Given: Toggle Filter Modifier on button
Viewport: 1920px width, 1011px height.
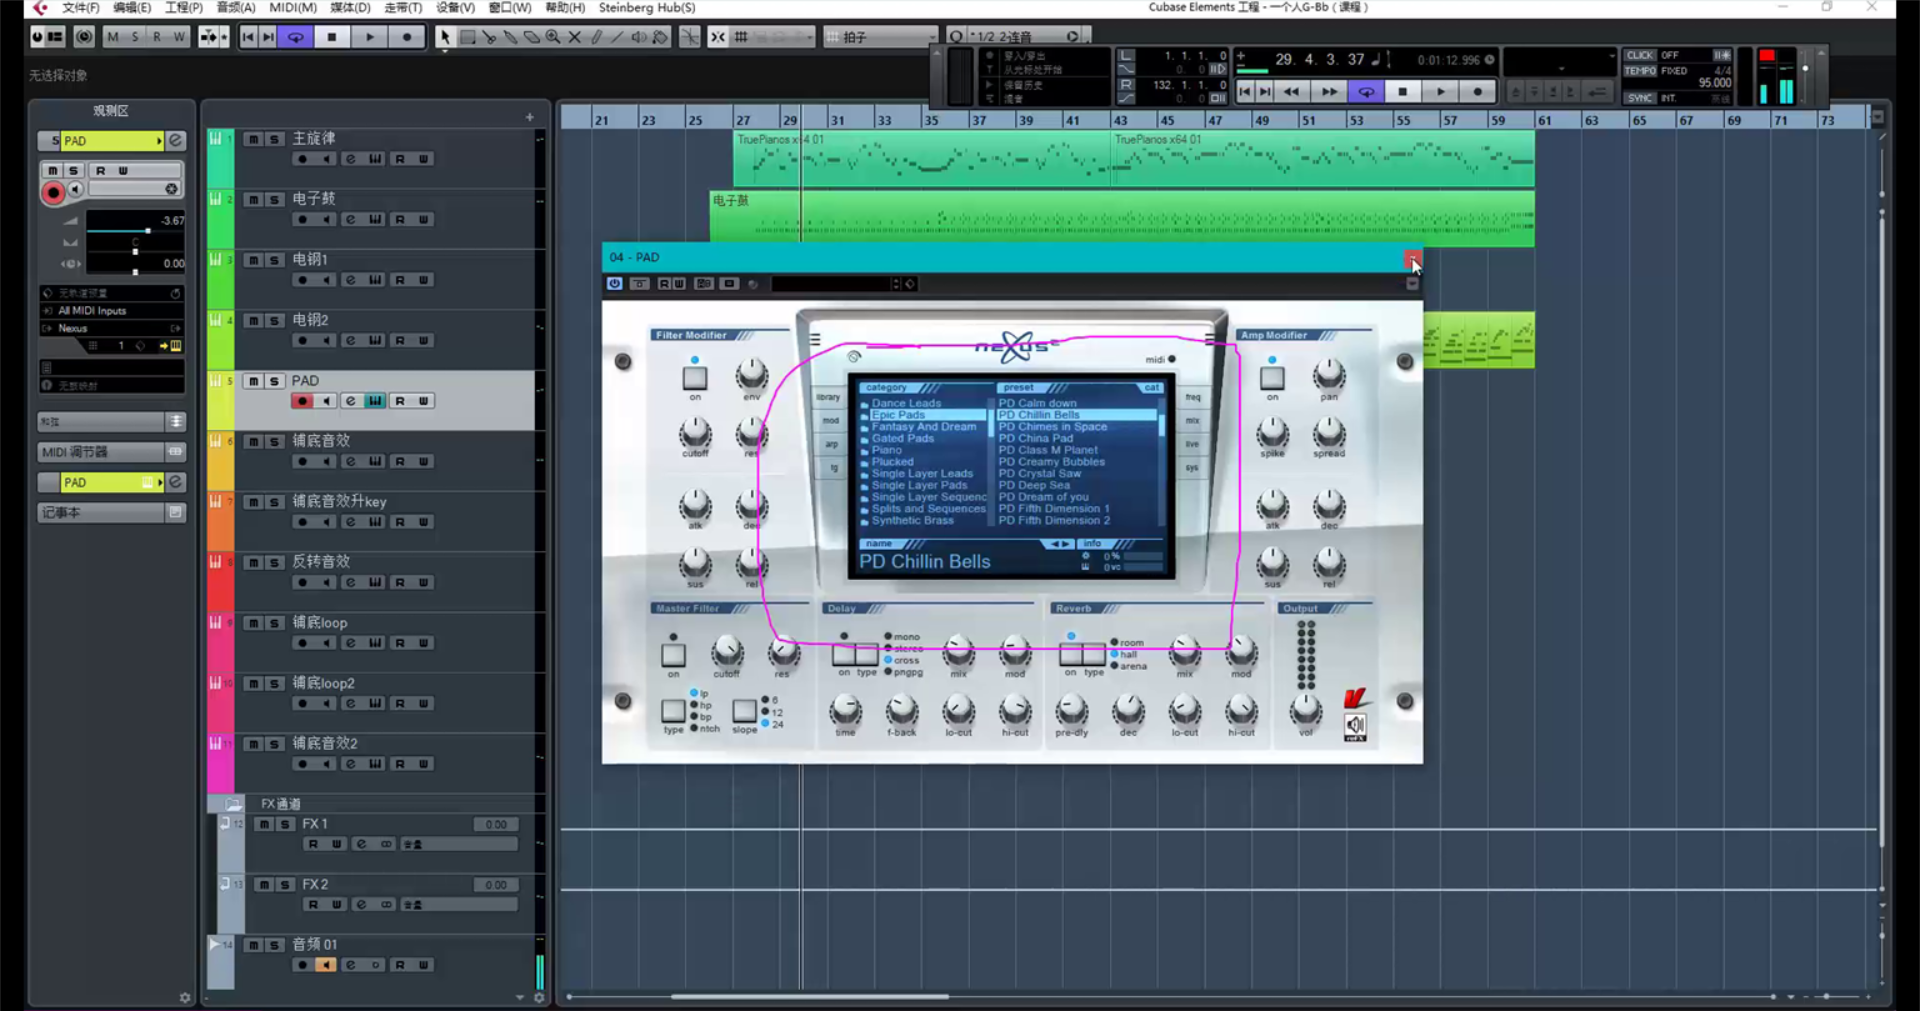Looking at the screenshot, I should (694, 378).
